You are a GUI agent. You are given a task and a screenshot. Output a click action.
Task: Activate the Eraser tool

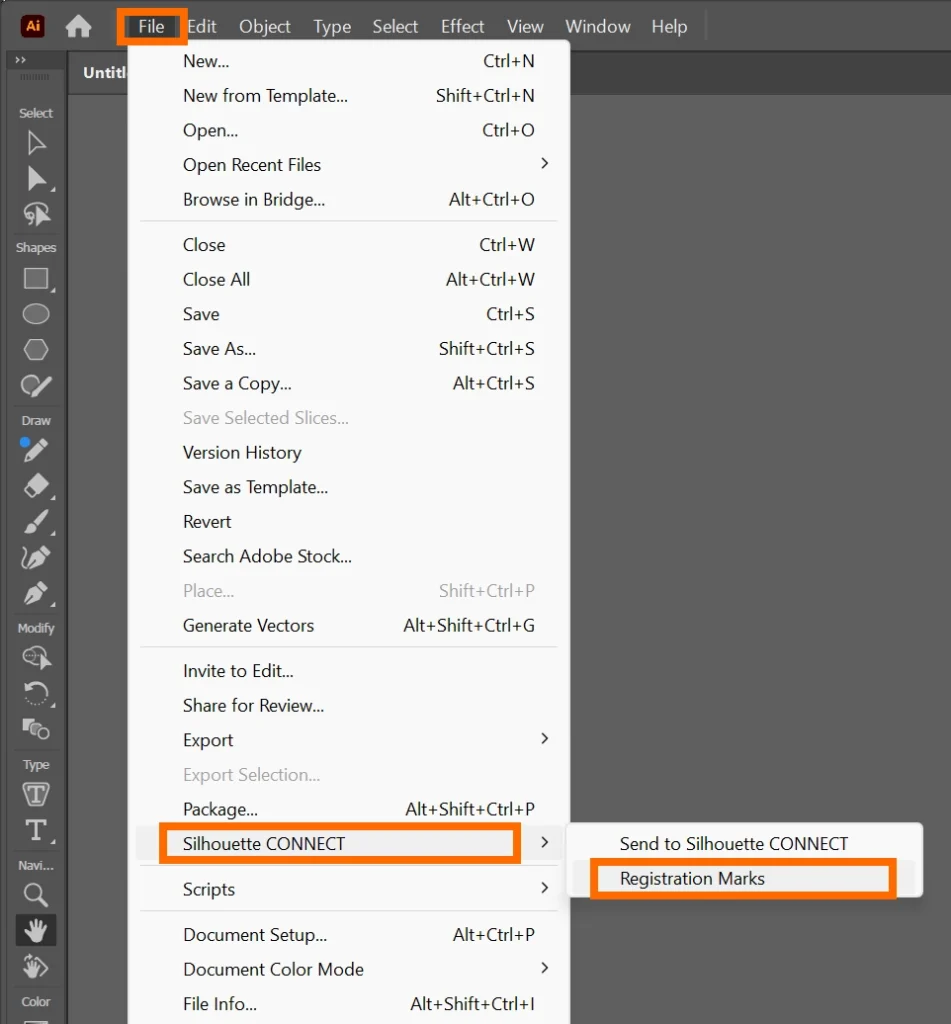click(36, 486)
